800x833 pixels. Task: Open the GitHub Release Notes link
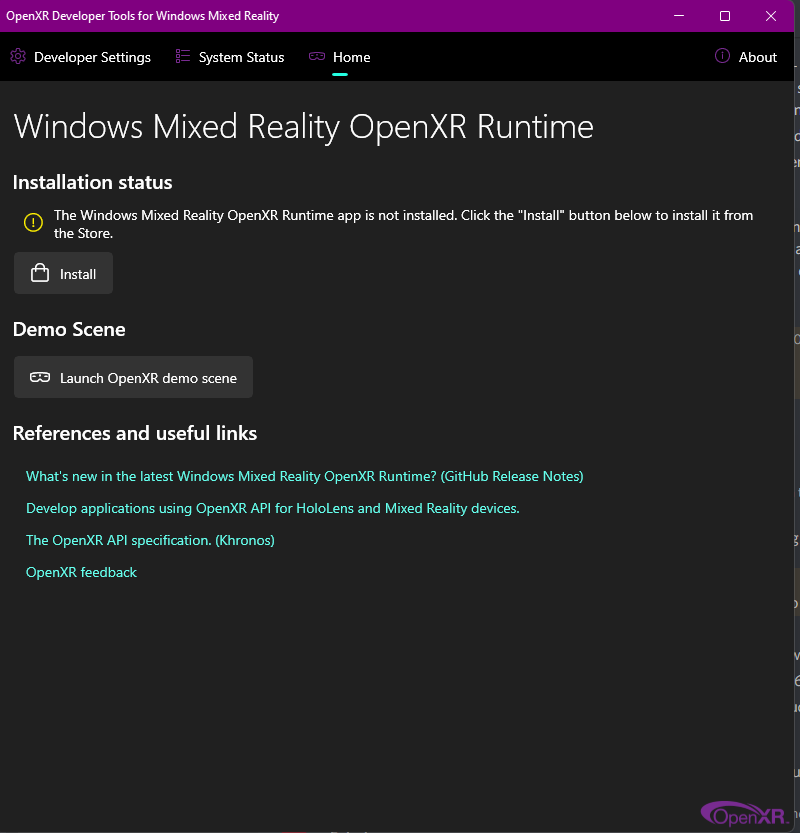304,476
